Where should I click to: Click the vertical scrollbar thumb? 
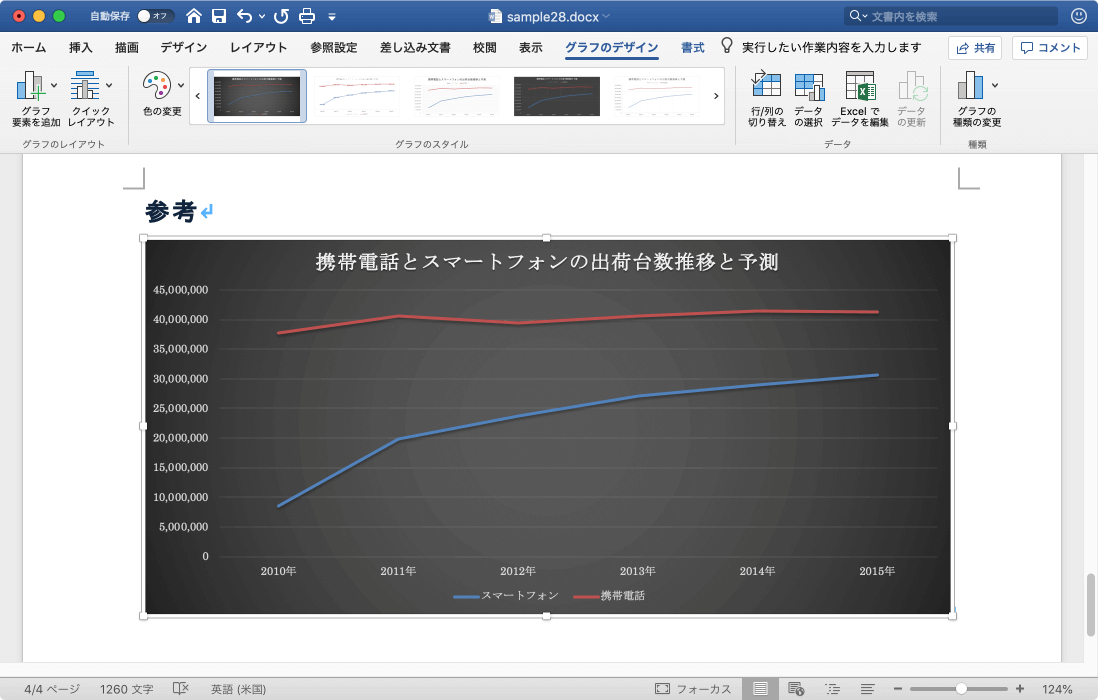(1090, 605)
